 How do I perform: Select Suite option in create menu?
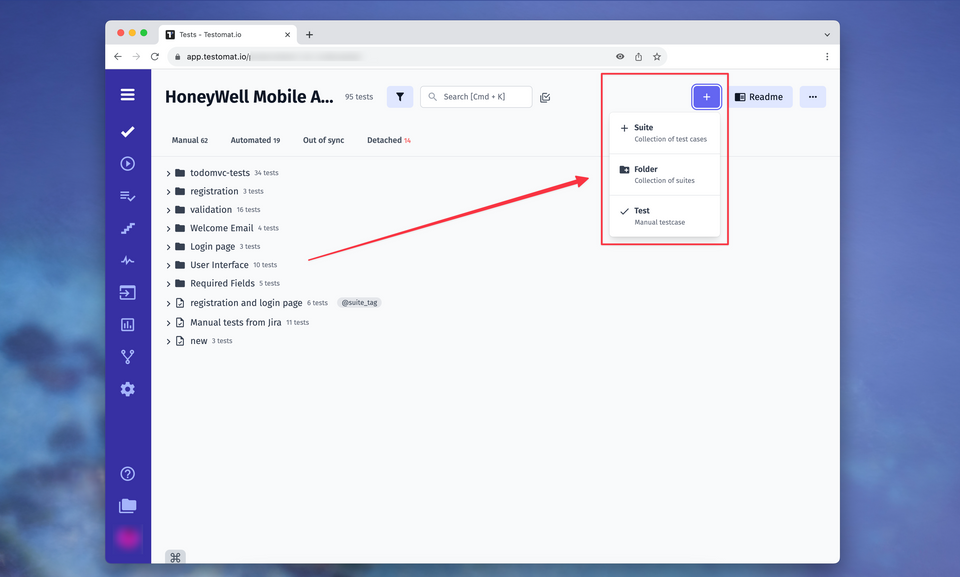pyautogui.click(x=664, y=133)
